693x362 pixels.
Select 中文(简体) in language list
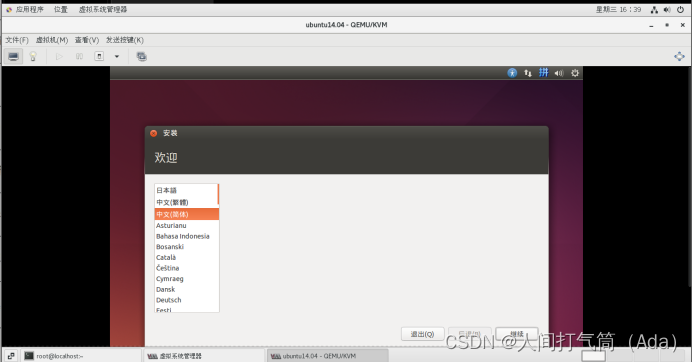[x=187, y=214]
